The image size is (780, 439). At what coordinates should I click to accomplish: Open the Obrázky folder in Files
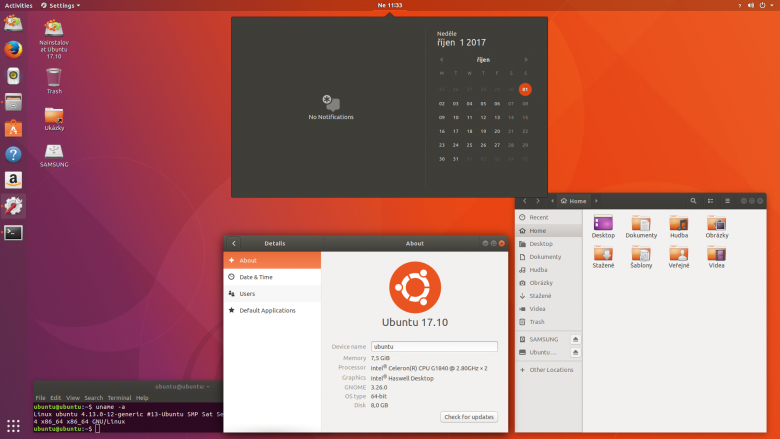(x=716, y=227)
